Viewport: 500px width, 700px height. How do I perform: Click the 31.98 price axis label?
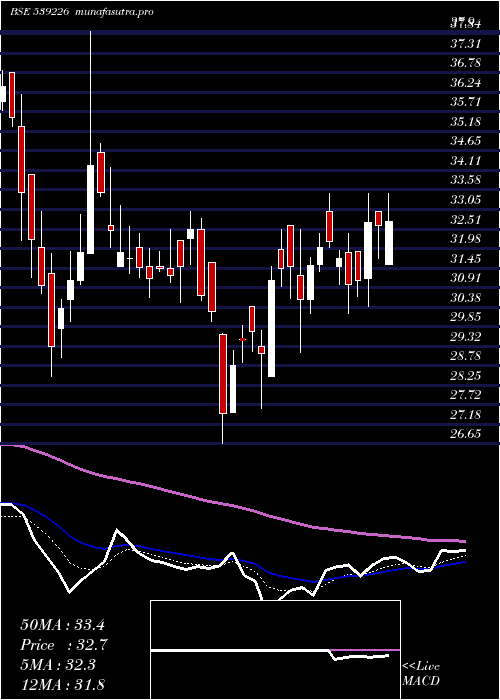(466, 239)
